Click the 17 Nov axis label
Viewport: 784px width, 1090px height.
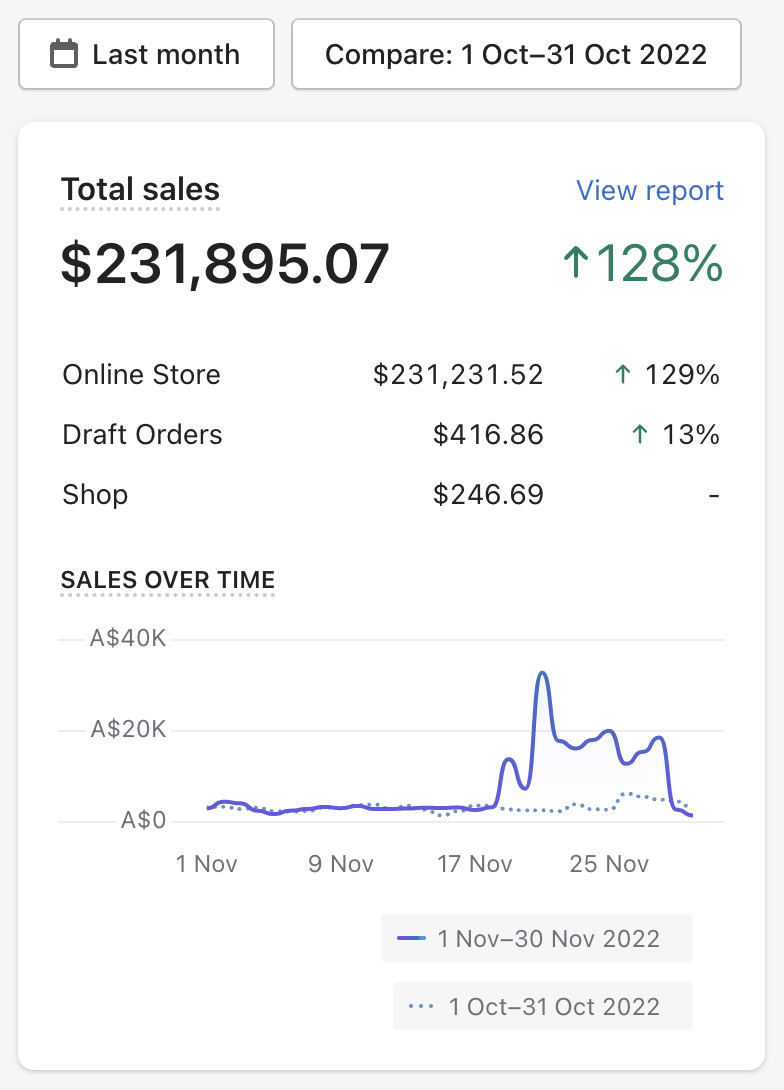tap(475, 864)
